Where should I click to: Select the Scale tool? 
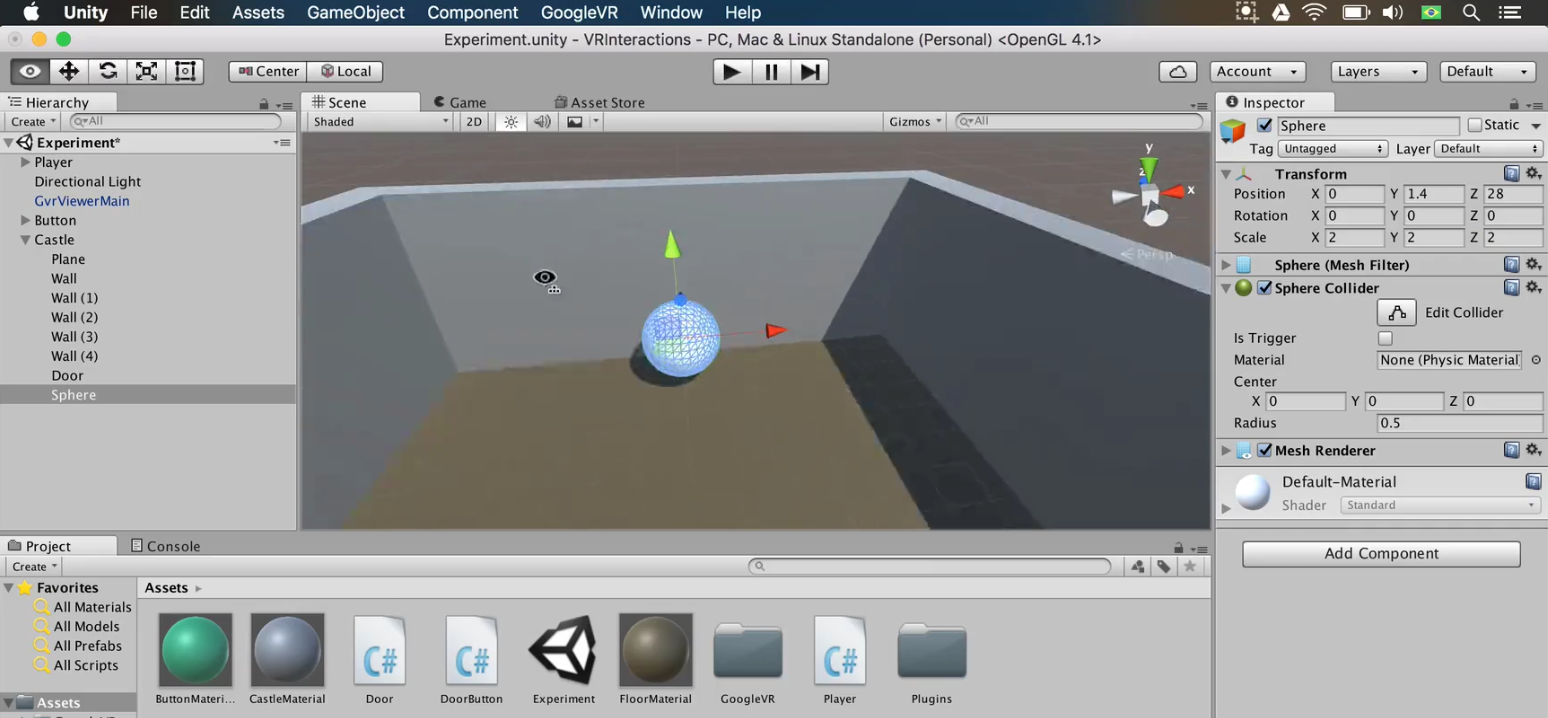click(145, 71)
